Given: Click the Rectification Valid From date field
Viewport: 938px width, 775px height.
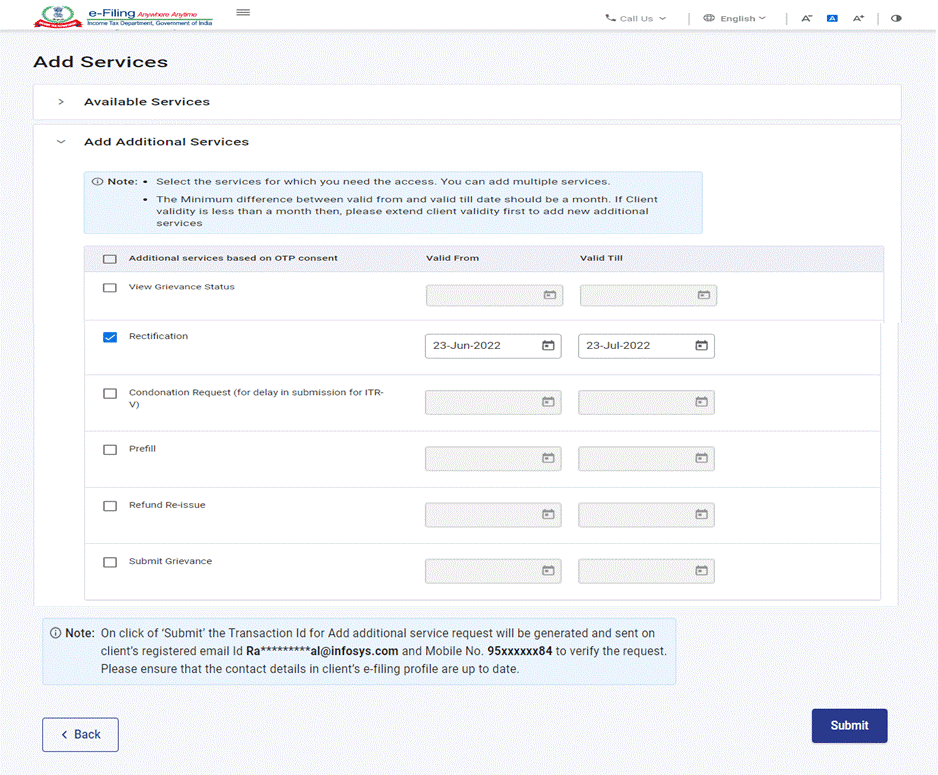Looking at the screenshot, I should click(482, 346).
